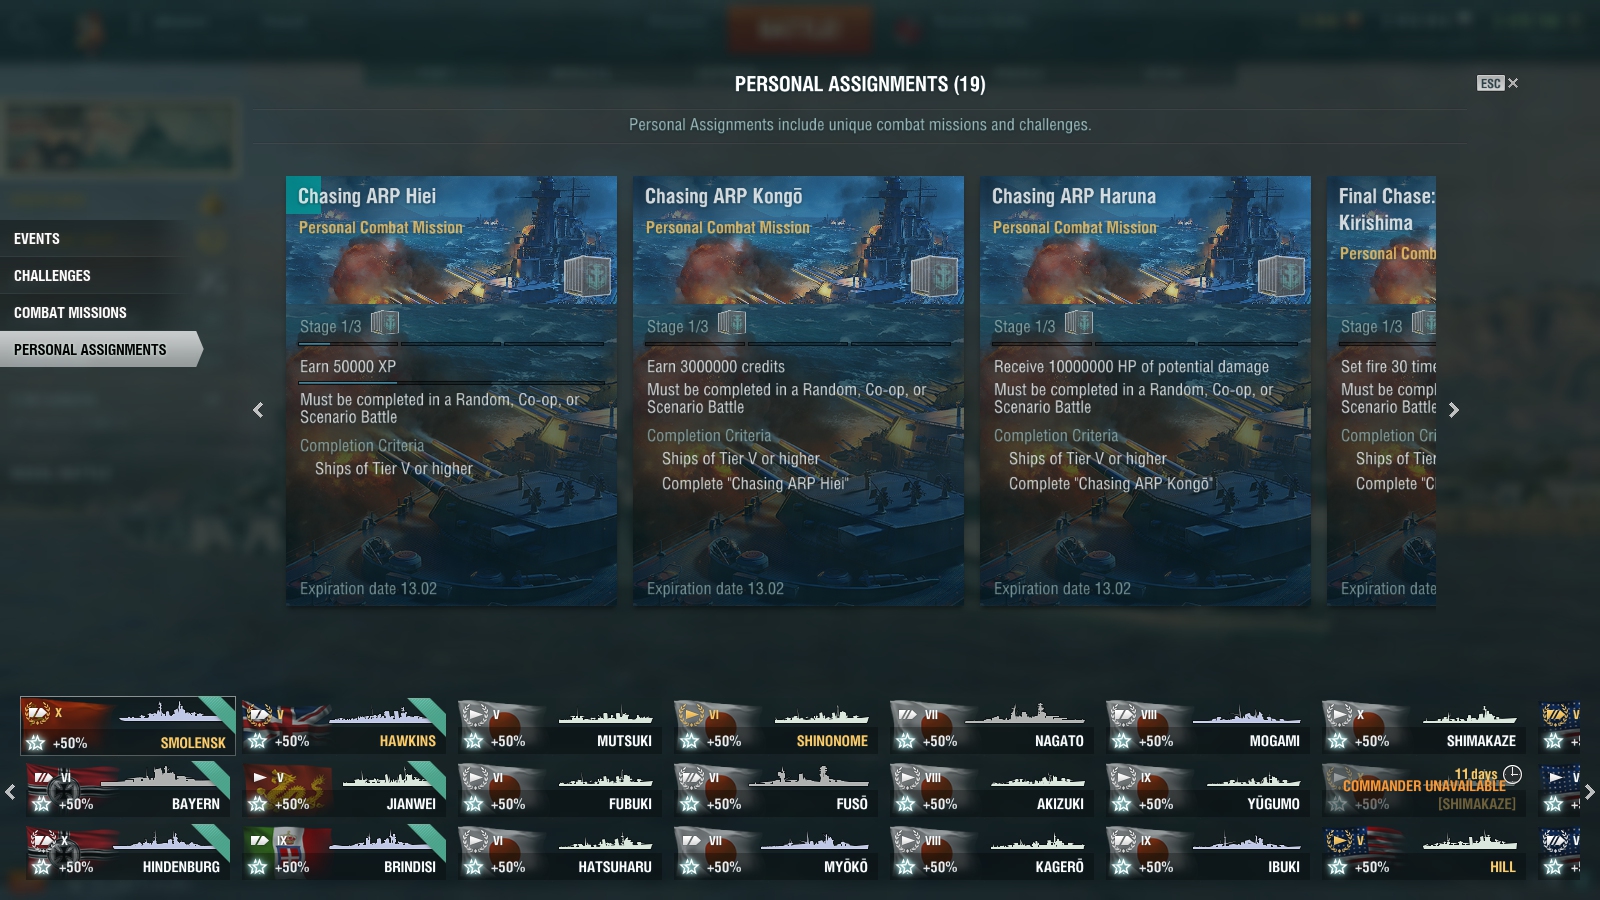This screenshot has width=1600, height=900.
Task: Select the Nagato ship in carousel
Action: (990, 726)
